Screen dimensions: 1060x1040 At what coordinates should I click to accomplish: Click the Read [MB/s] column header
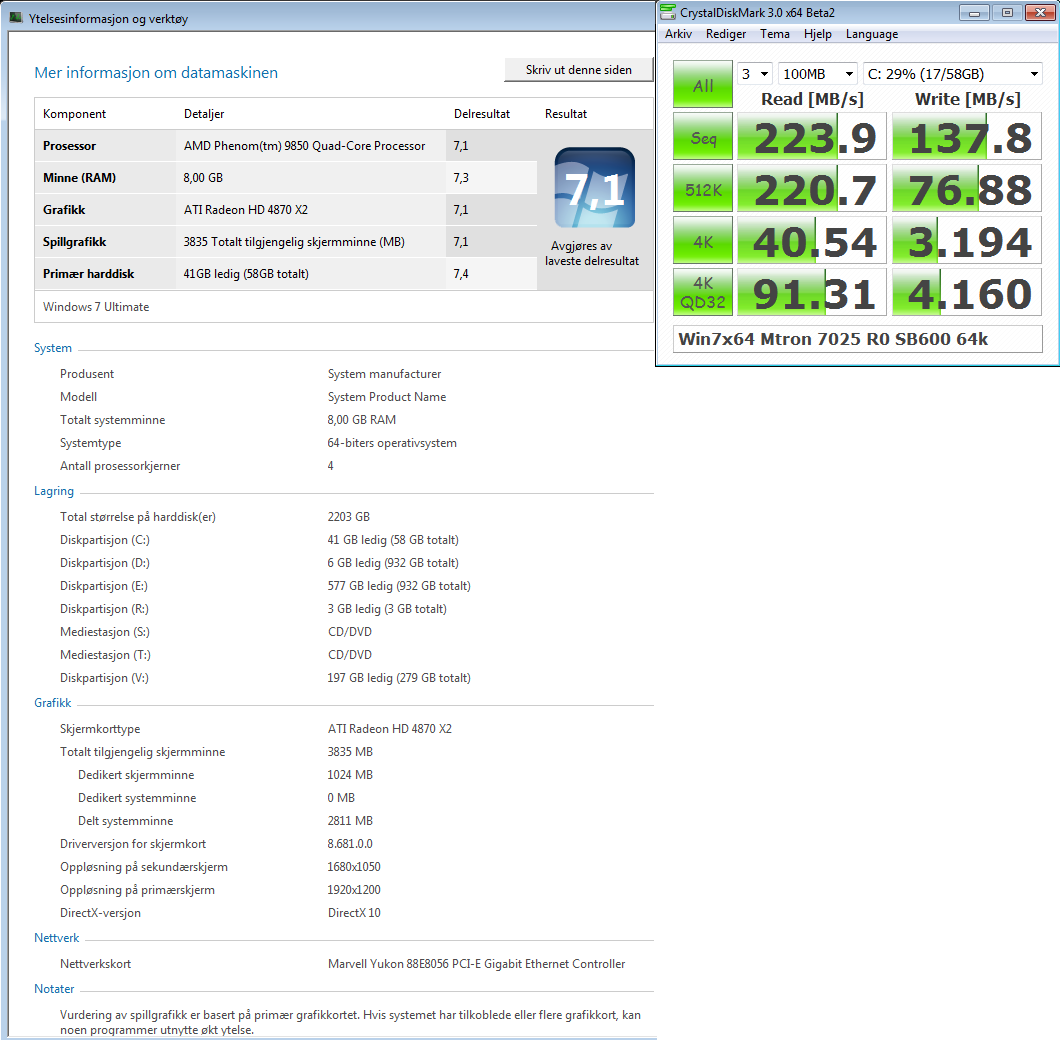(813, 99)
